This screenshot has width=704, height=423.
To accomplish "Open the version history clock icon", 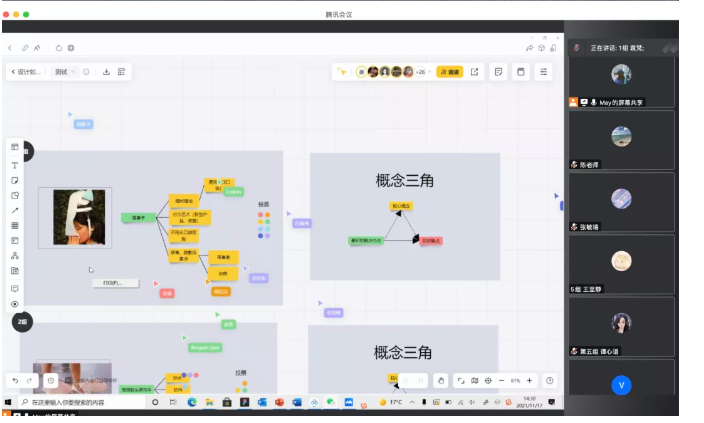I will [50, 381].
